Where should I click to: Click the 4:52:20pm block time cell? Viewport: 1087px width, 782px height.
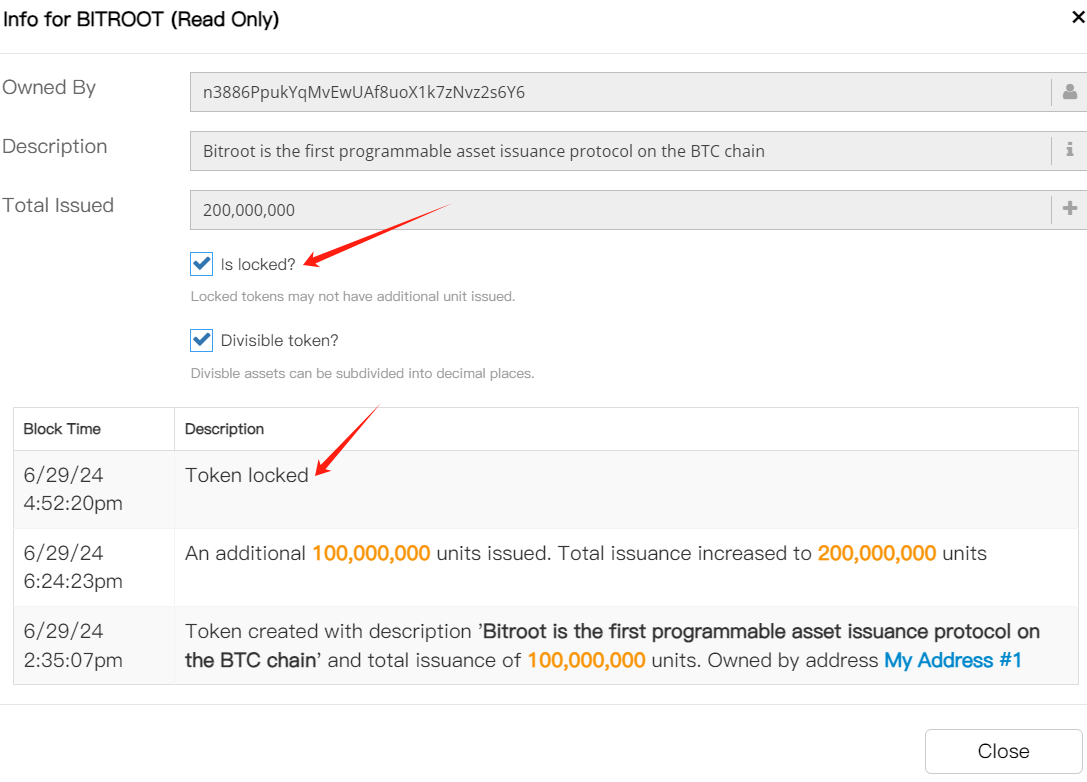[73, 489]
